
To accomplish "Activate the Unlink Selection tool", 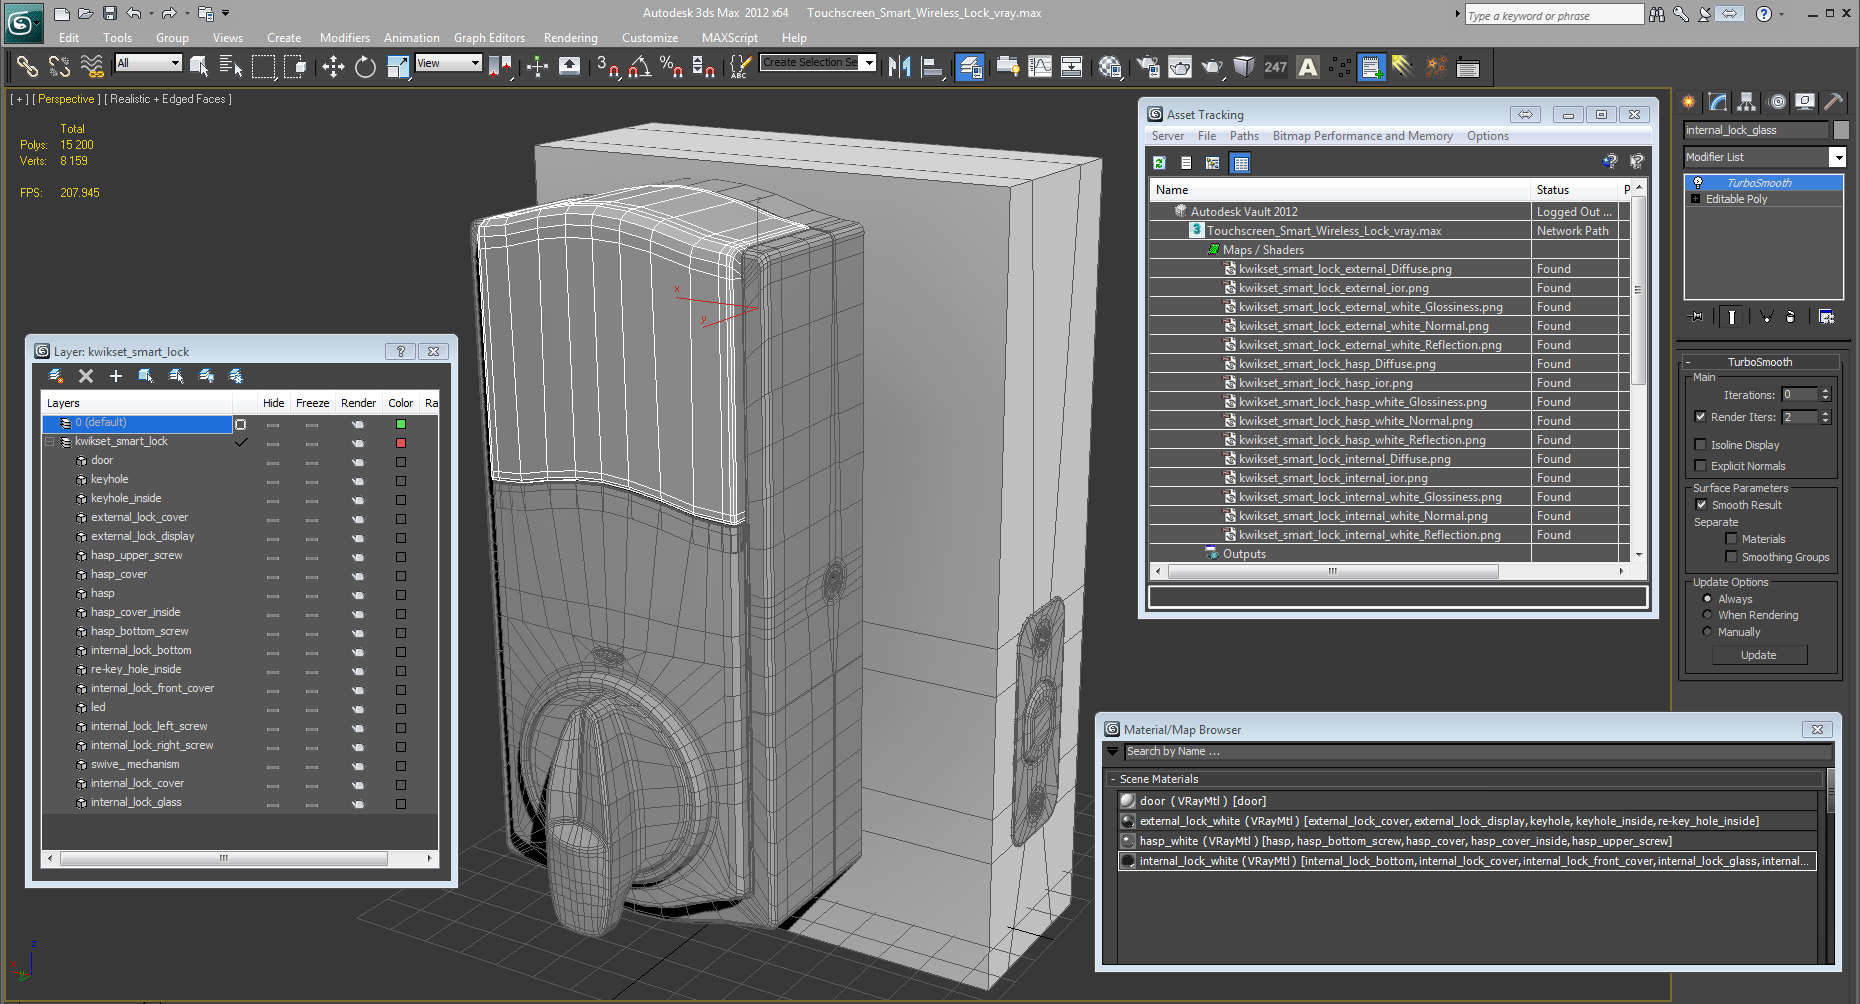I will pos(60,67).
